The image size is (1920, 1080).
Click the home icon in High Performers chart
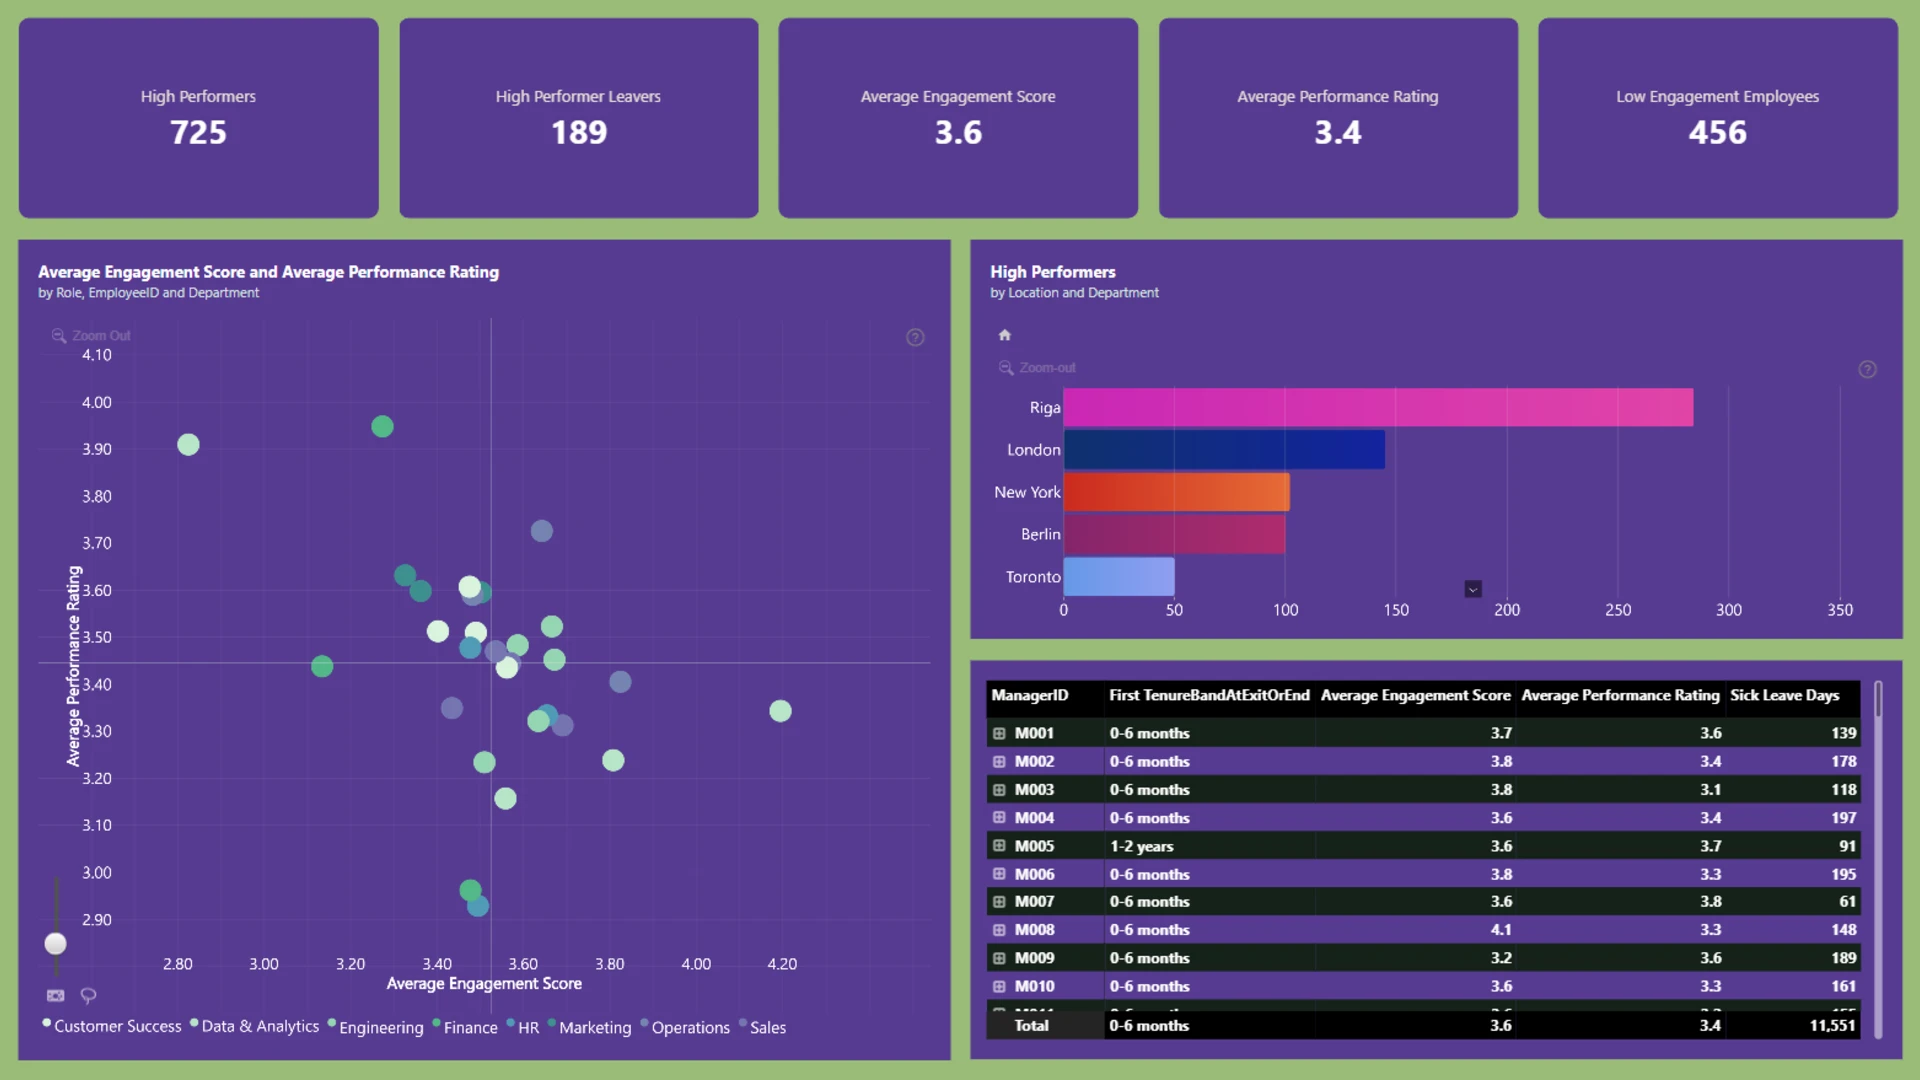pos(1005,335)
